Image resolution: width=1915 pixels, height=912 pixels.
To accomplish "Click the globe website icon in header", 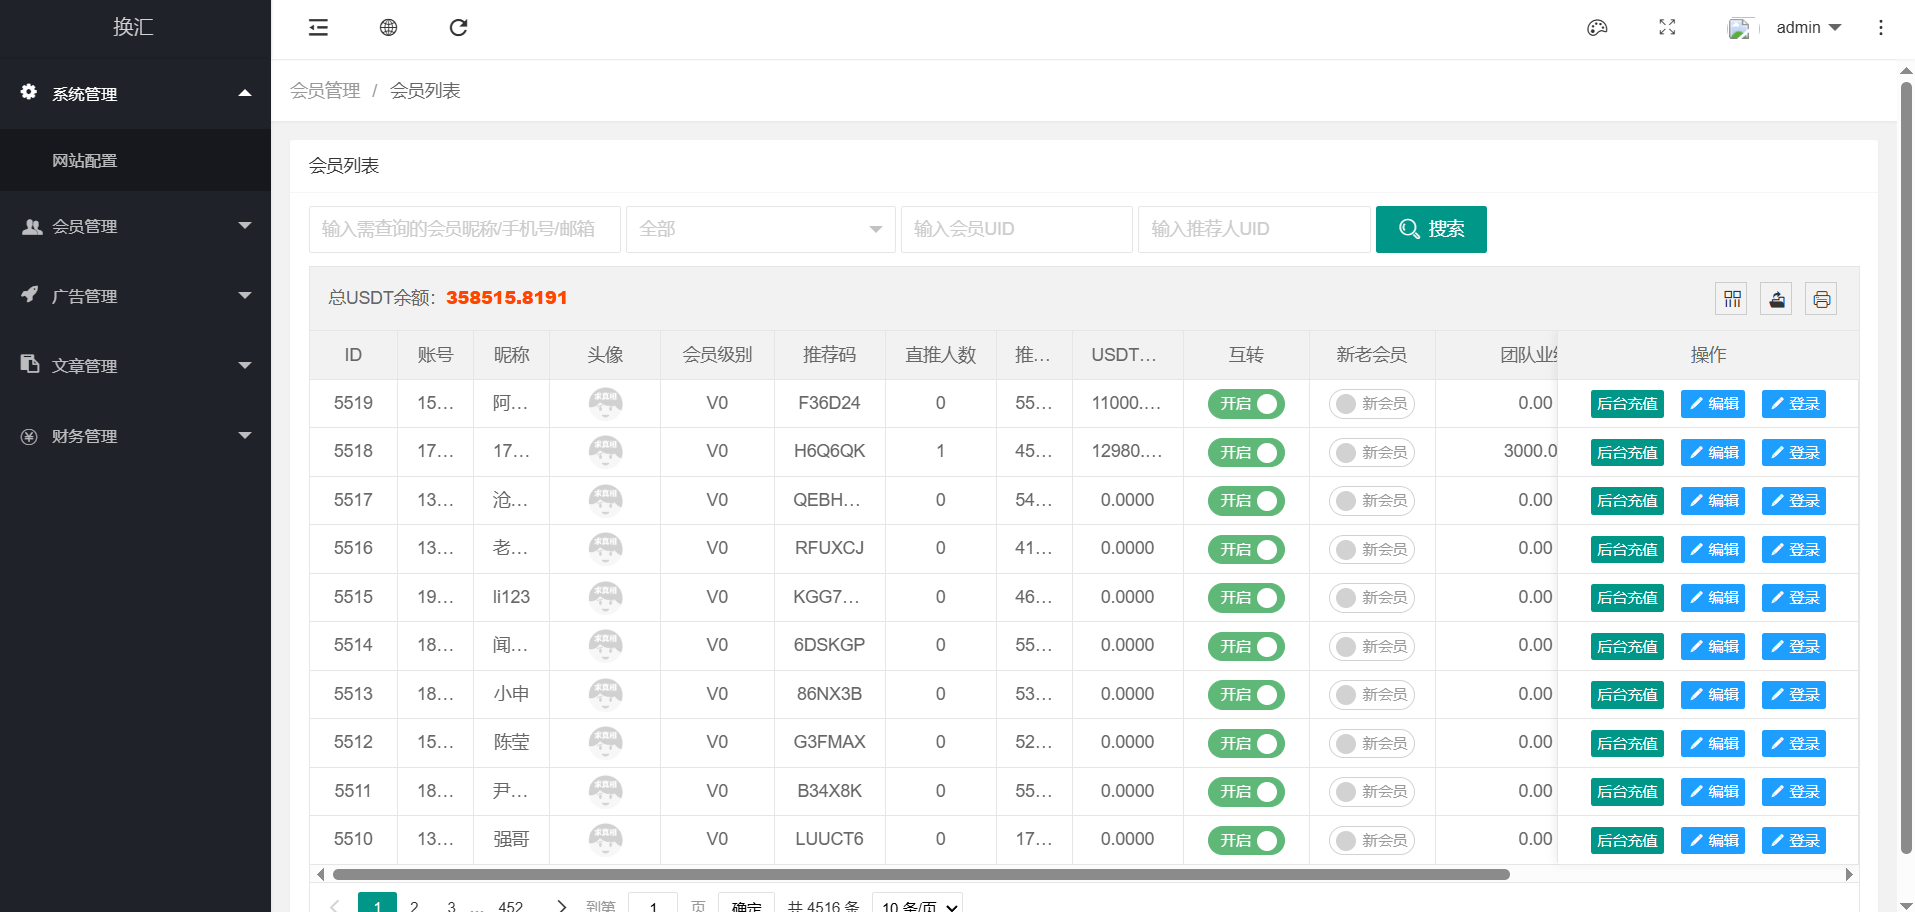I will coord(388,28).
